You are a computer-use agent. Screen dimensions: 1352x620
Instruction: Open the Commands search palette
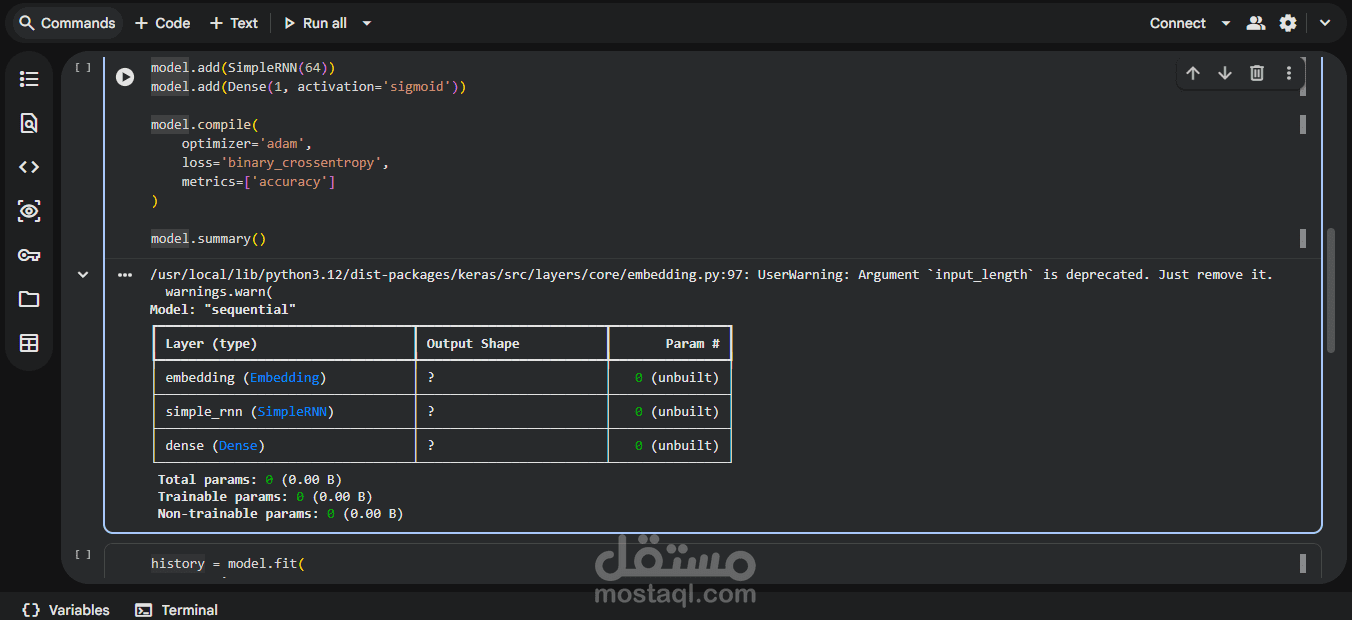tap(67, 23)
